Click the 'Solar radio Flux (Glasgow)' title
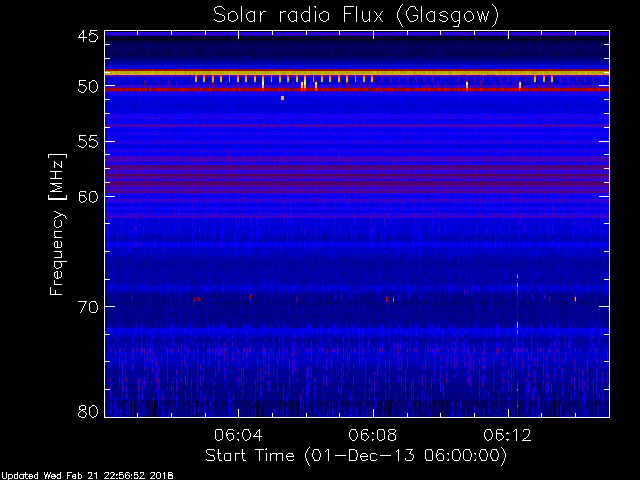Viewport: 640px width, 480px height. (x=356, y=16)
